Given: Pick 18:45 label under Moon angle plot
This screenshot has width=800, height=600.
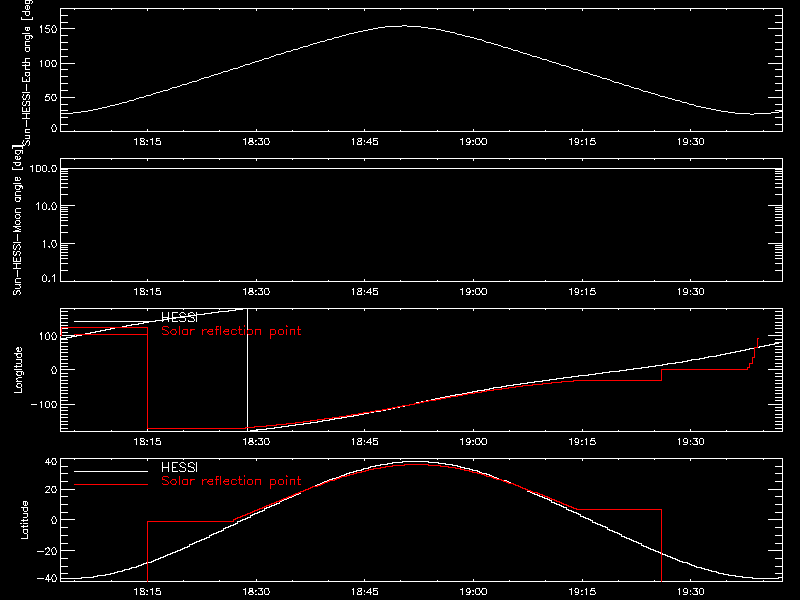Looking at the screenshot, I should tap(365, 292).
